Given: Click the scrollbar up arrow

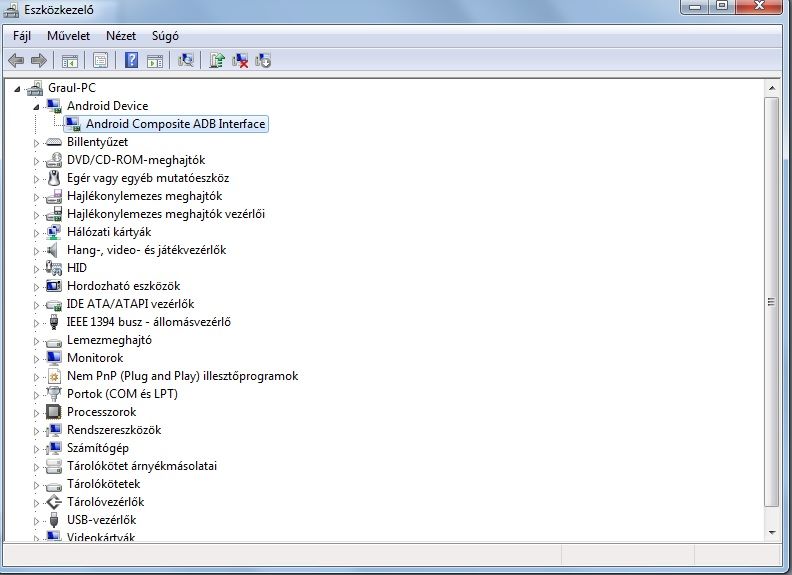Looking at the screenshot, I should tap(771, 88).
